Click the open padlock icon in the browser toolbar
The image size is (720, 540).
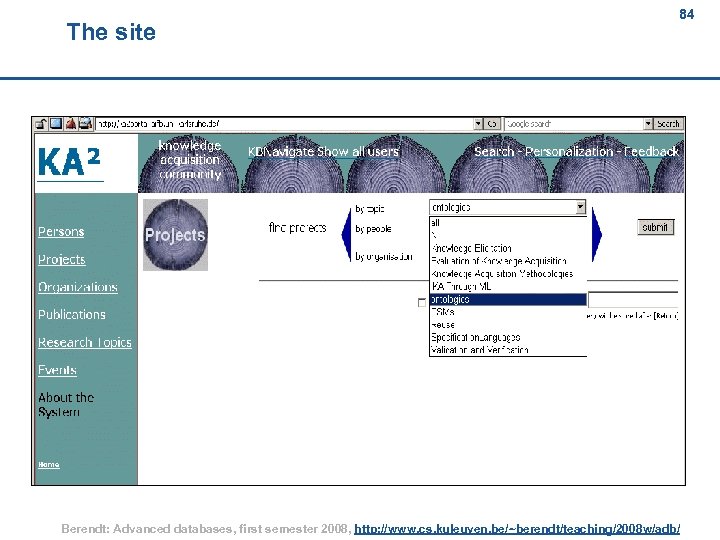[x=41, y=124]
